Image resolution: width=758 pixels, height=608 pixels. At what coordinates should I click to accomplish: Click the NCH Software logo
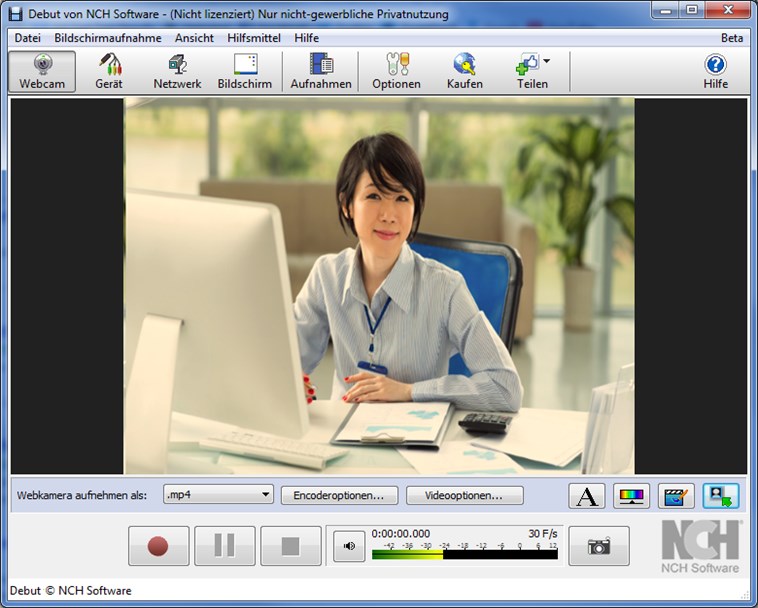700,547
